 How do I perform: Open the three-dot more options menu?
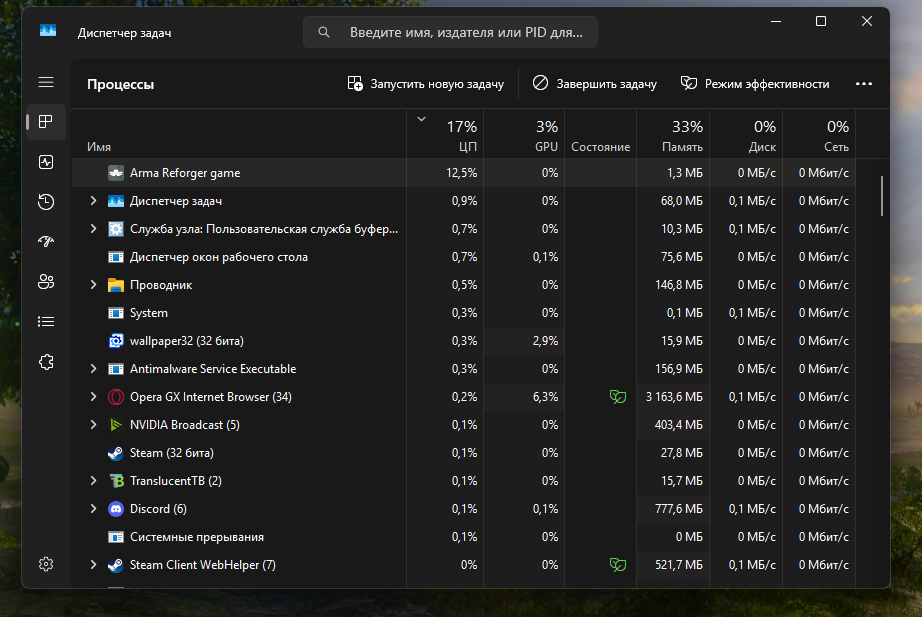(x=864, y=84)
